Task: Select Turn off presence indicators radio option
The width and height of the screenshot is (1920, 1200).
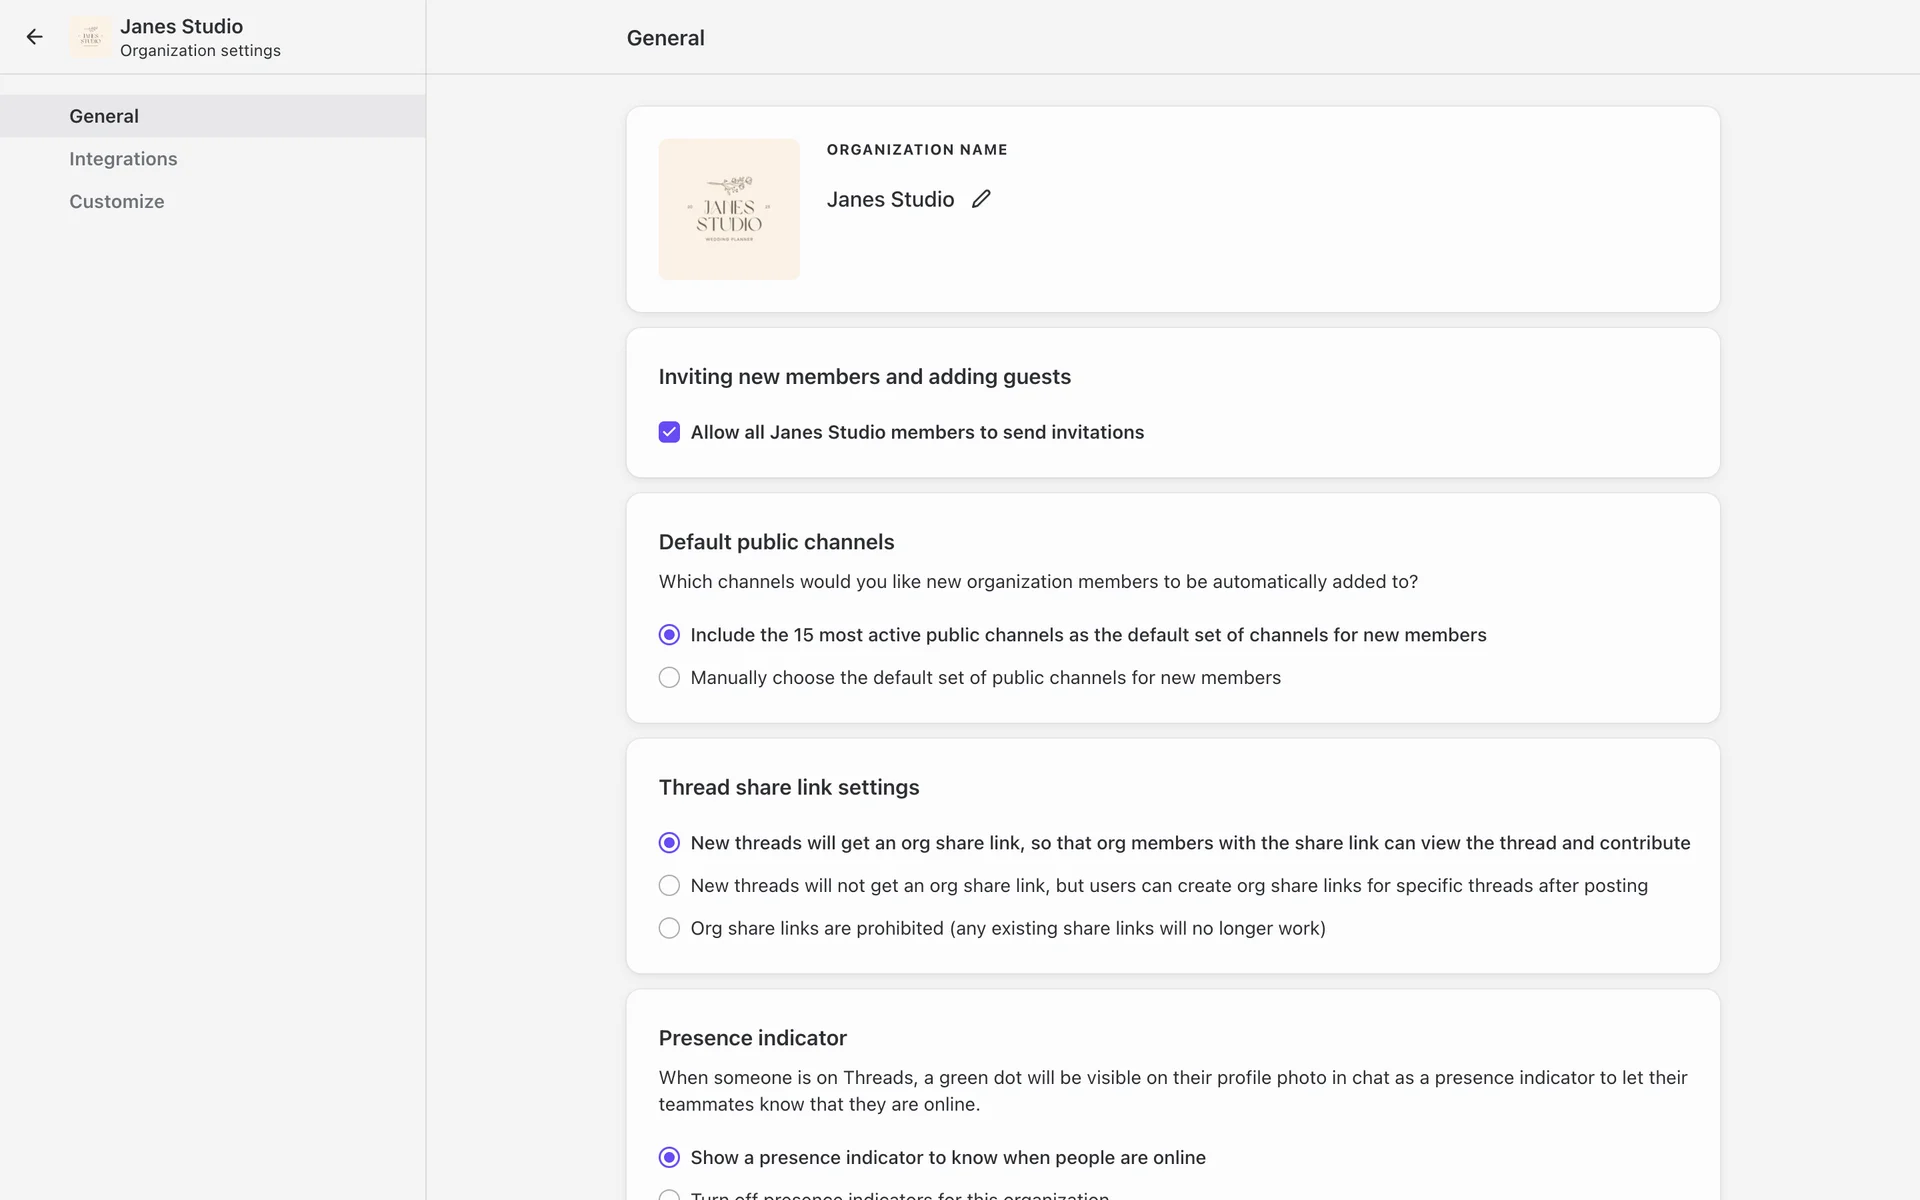Action: tap(669, 1195)
